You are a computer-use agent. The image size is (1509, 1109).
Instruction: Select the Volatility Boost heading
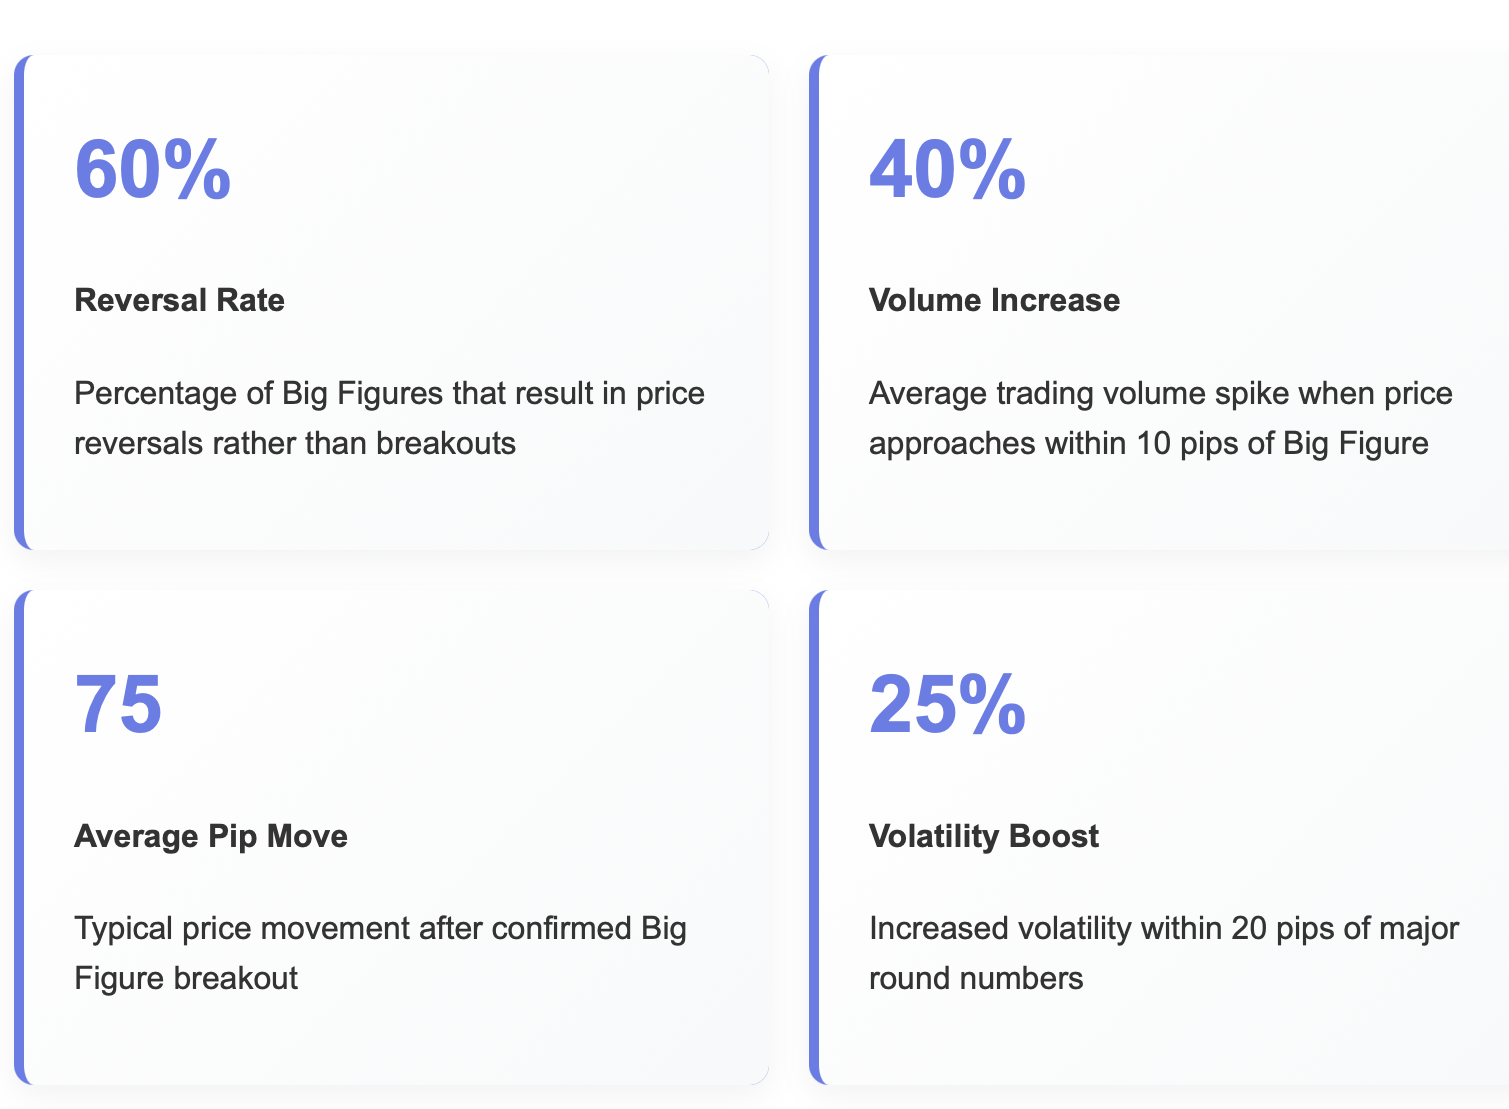click(x=984, y=836)
